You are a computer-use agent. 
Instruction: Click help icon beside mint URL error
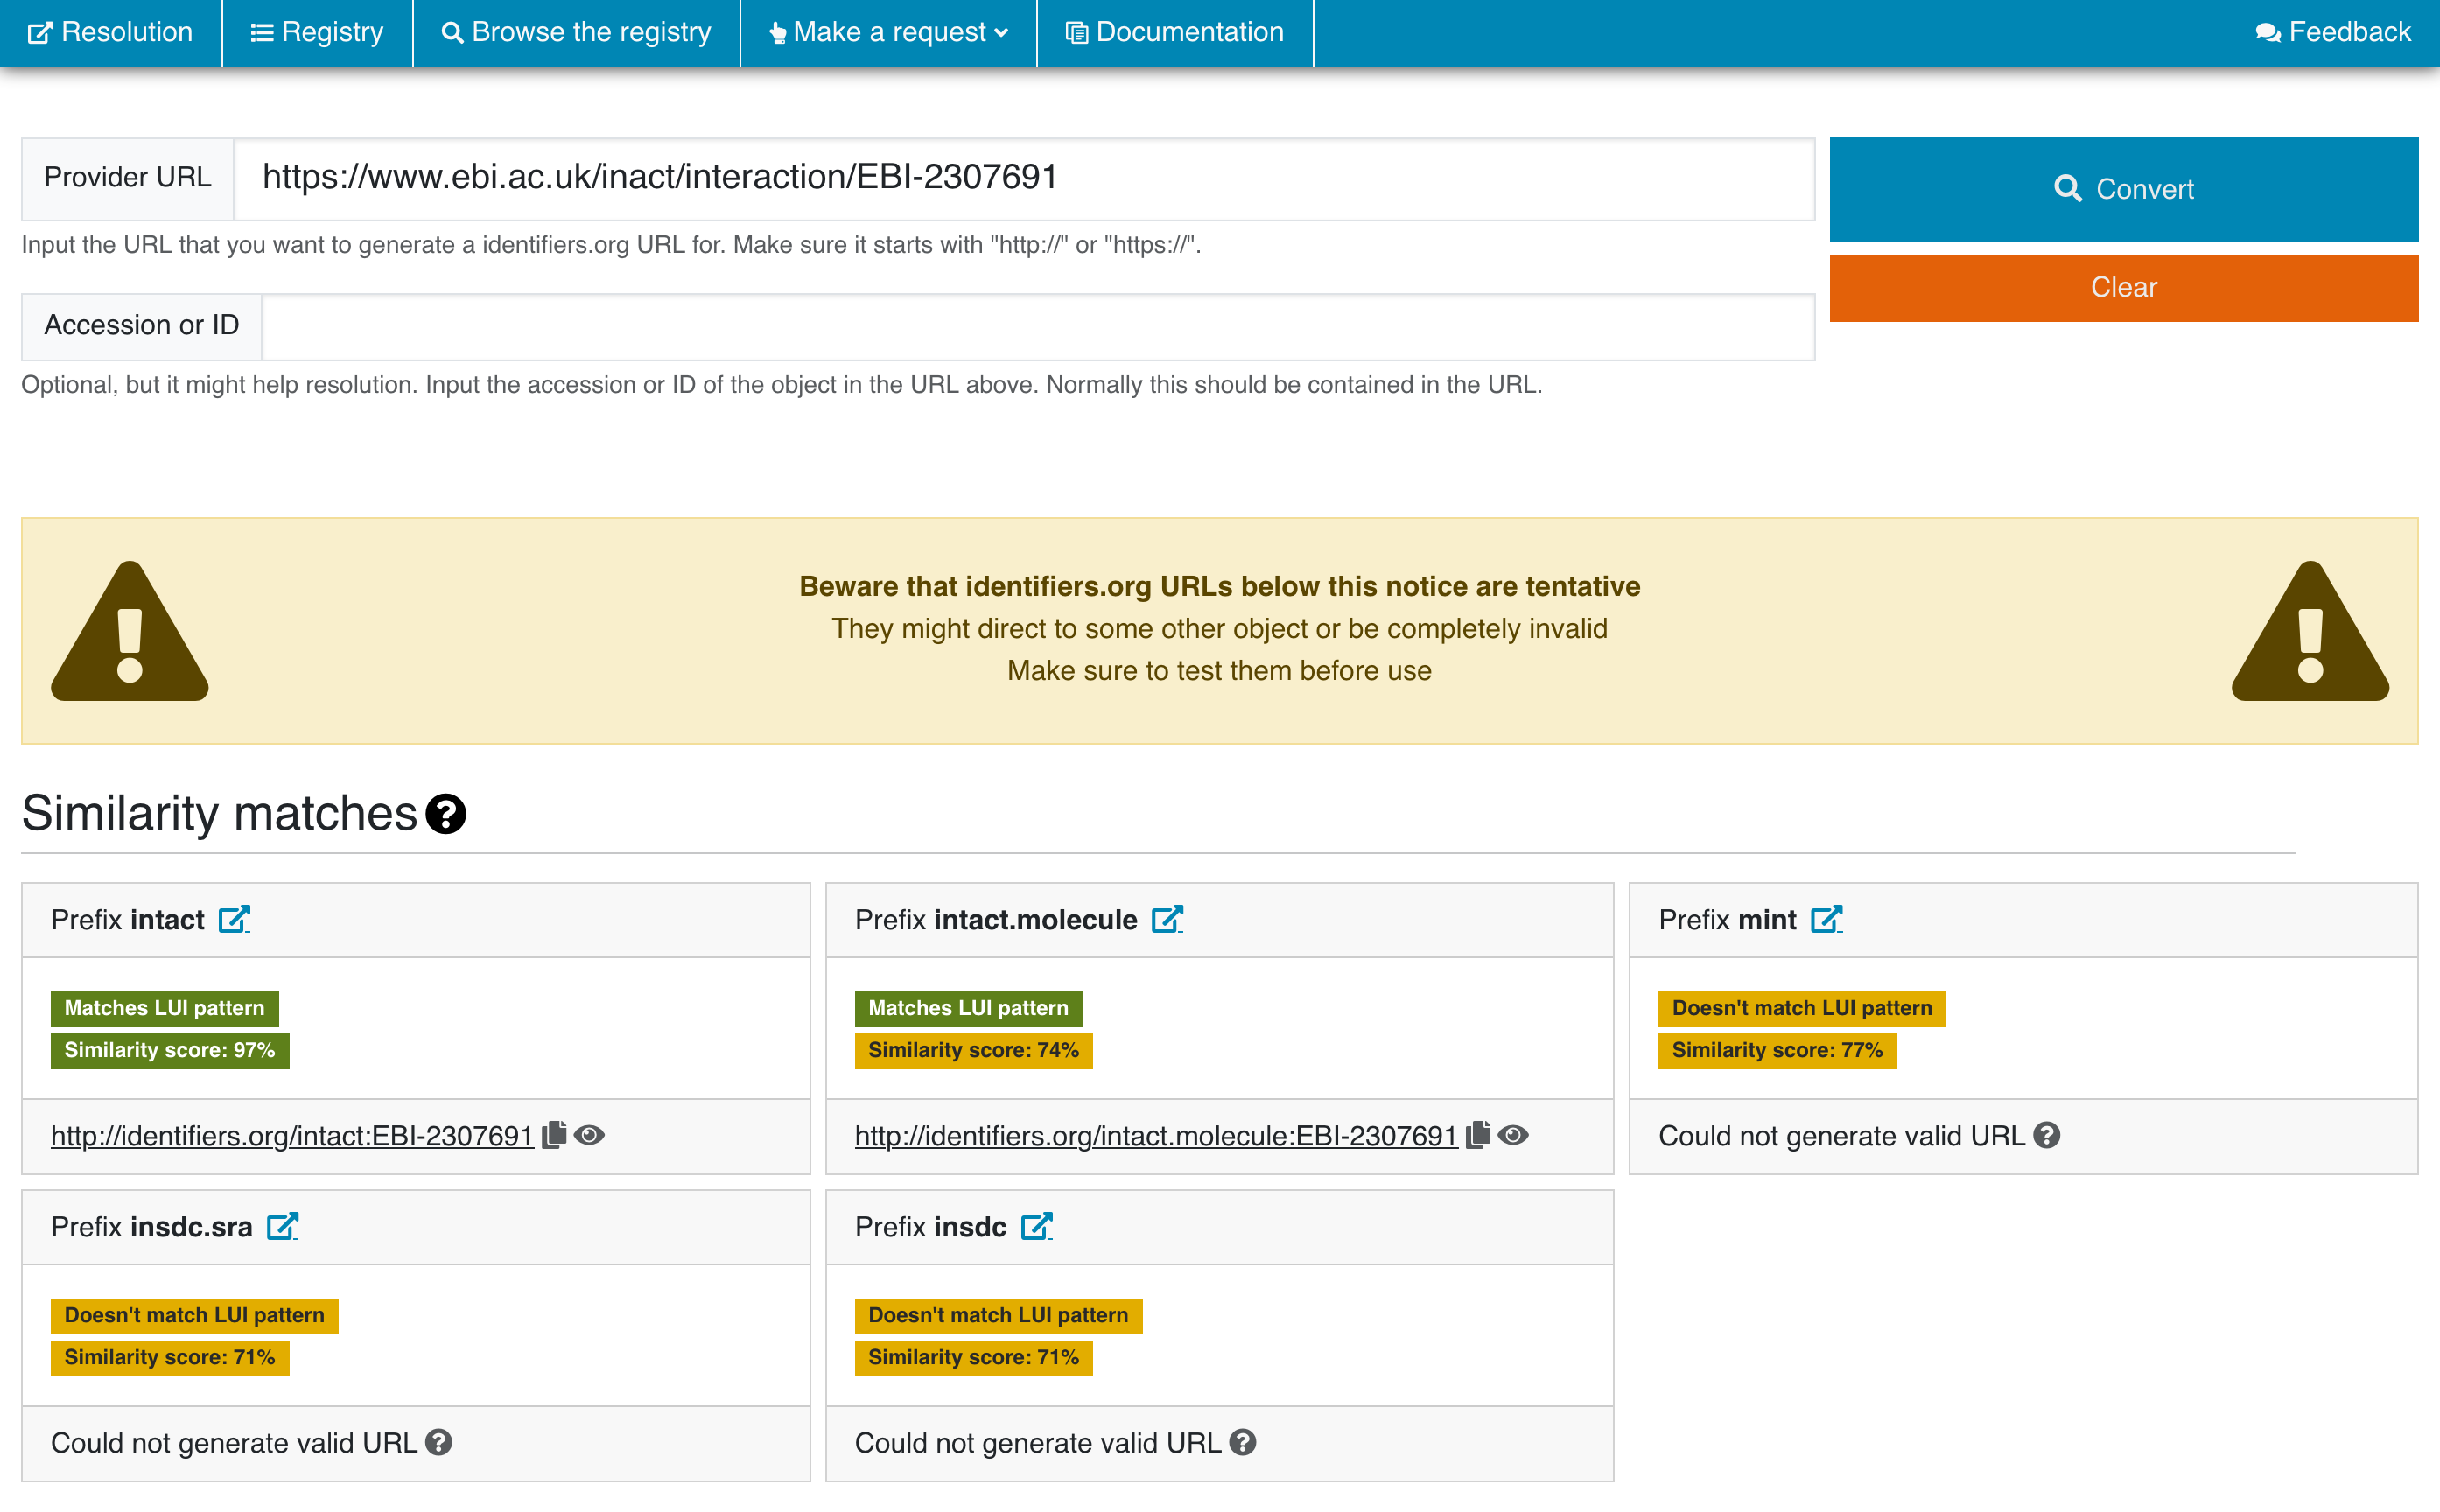click(x=2047, y=1135)
